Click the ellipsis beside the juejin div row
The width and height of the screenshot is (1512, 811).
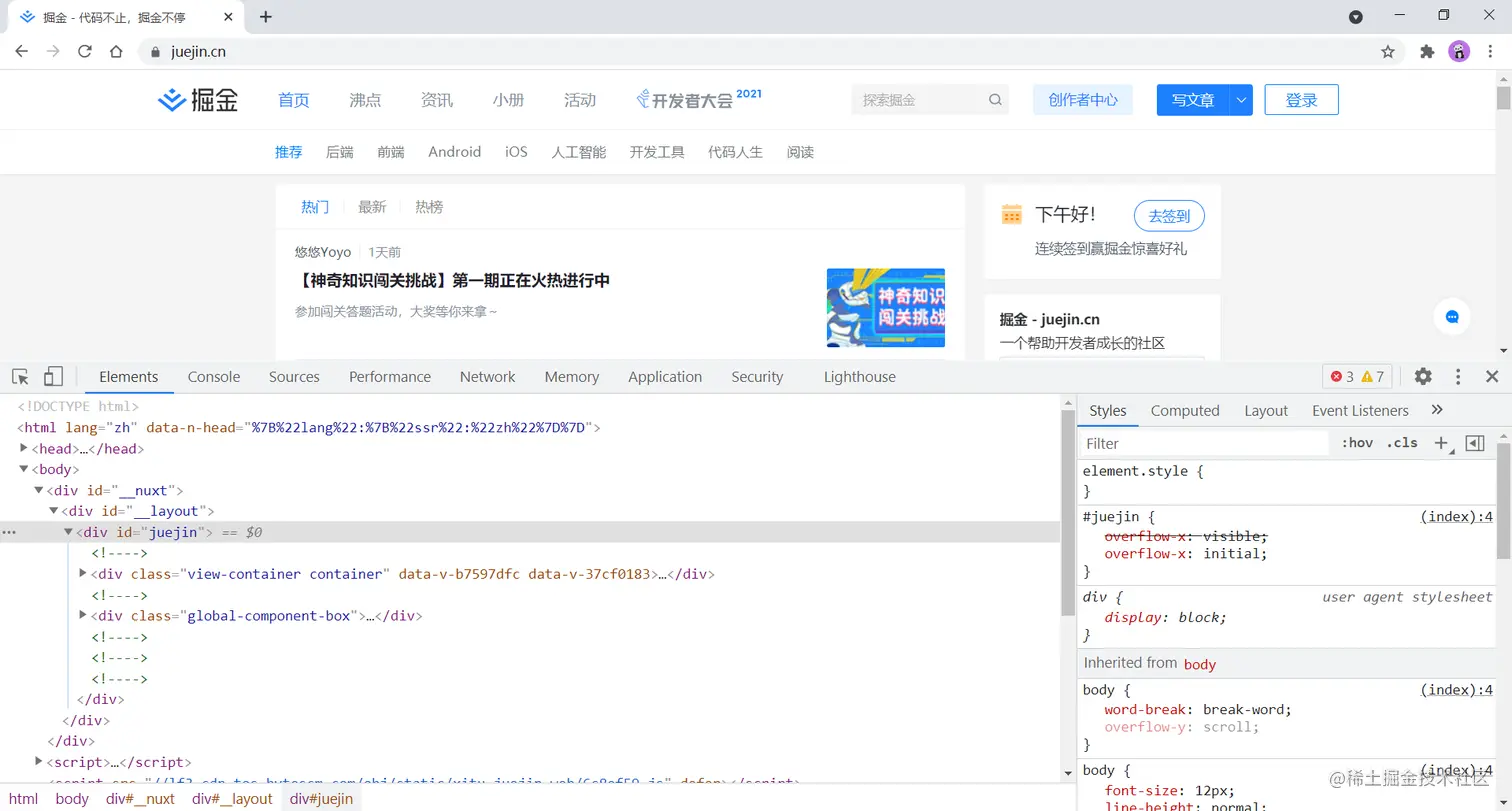click(9, 533)
